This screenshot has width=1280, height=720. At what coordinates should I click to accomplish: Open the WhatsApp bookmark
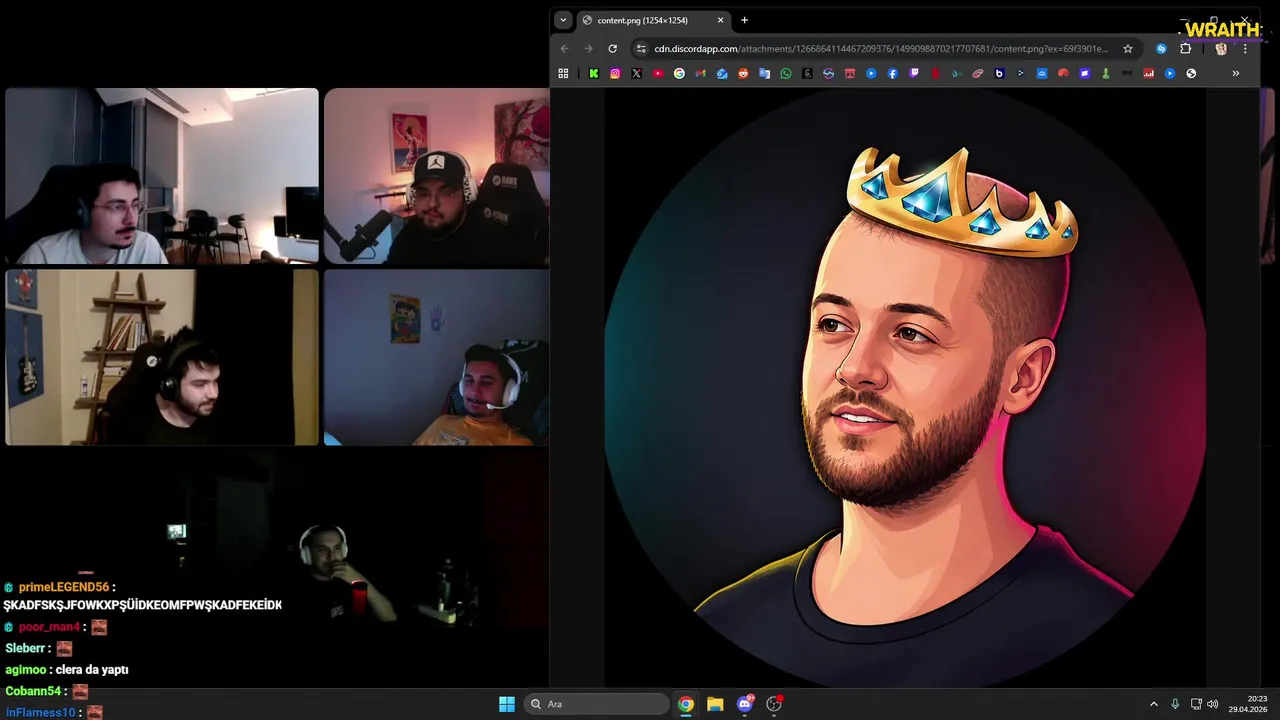coord(786,73)
